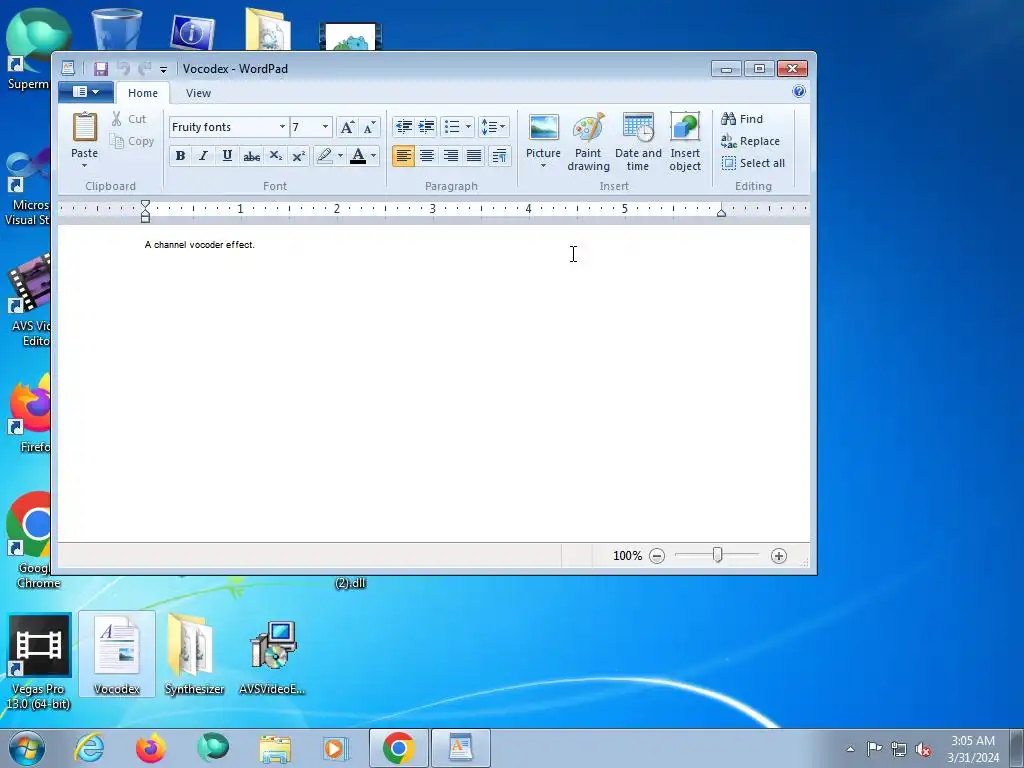Show hidden tray icons arrow

click(x=850, y=749)
